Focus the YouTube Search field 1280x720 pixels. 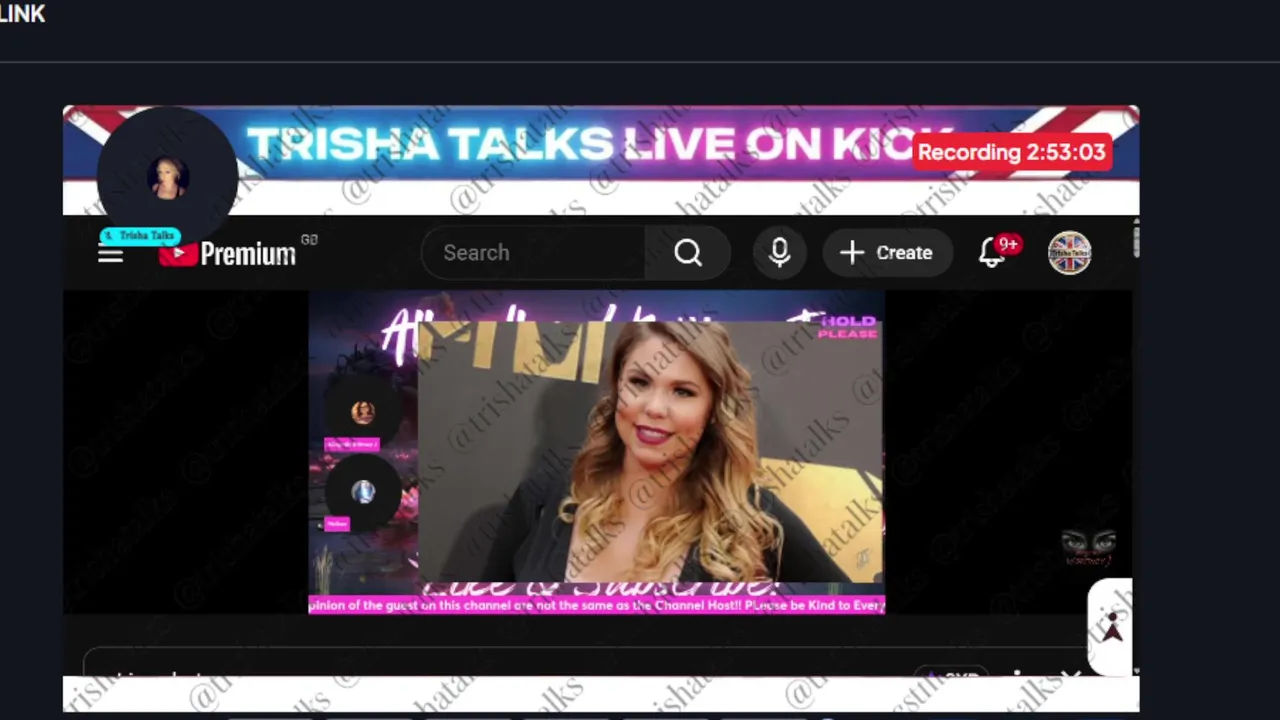pyautogui.click(x=534, y=253)
